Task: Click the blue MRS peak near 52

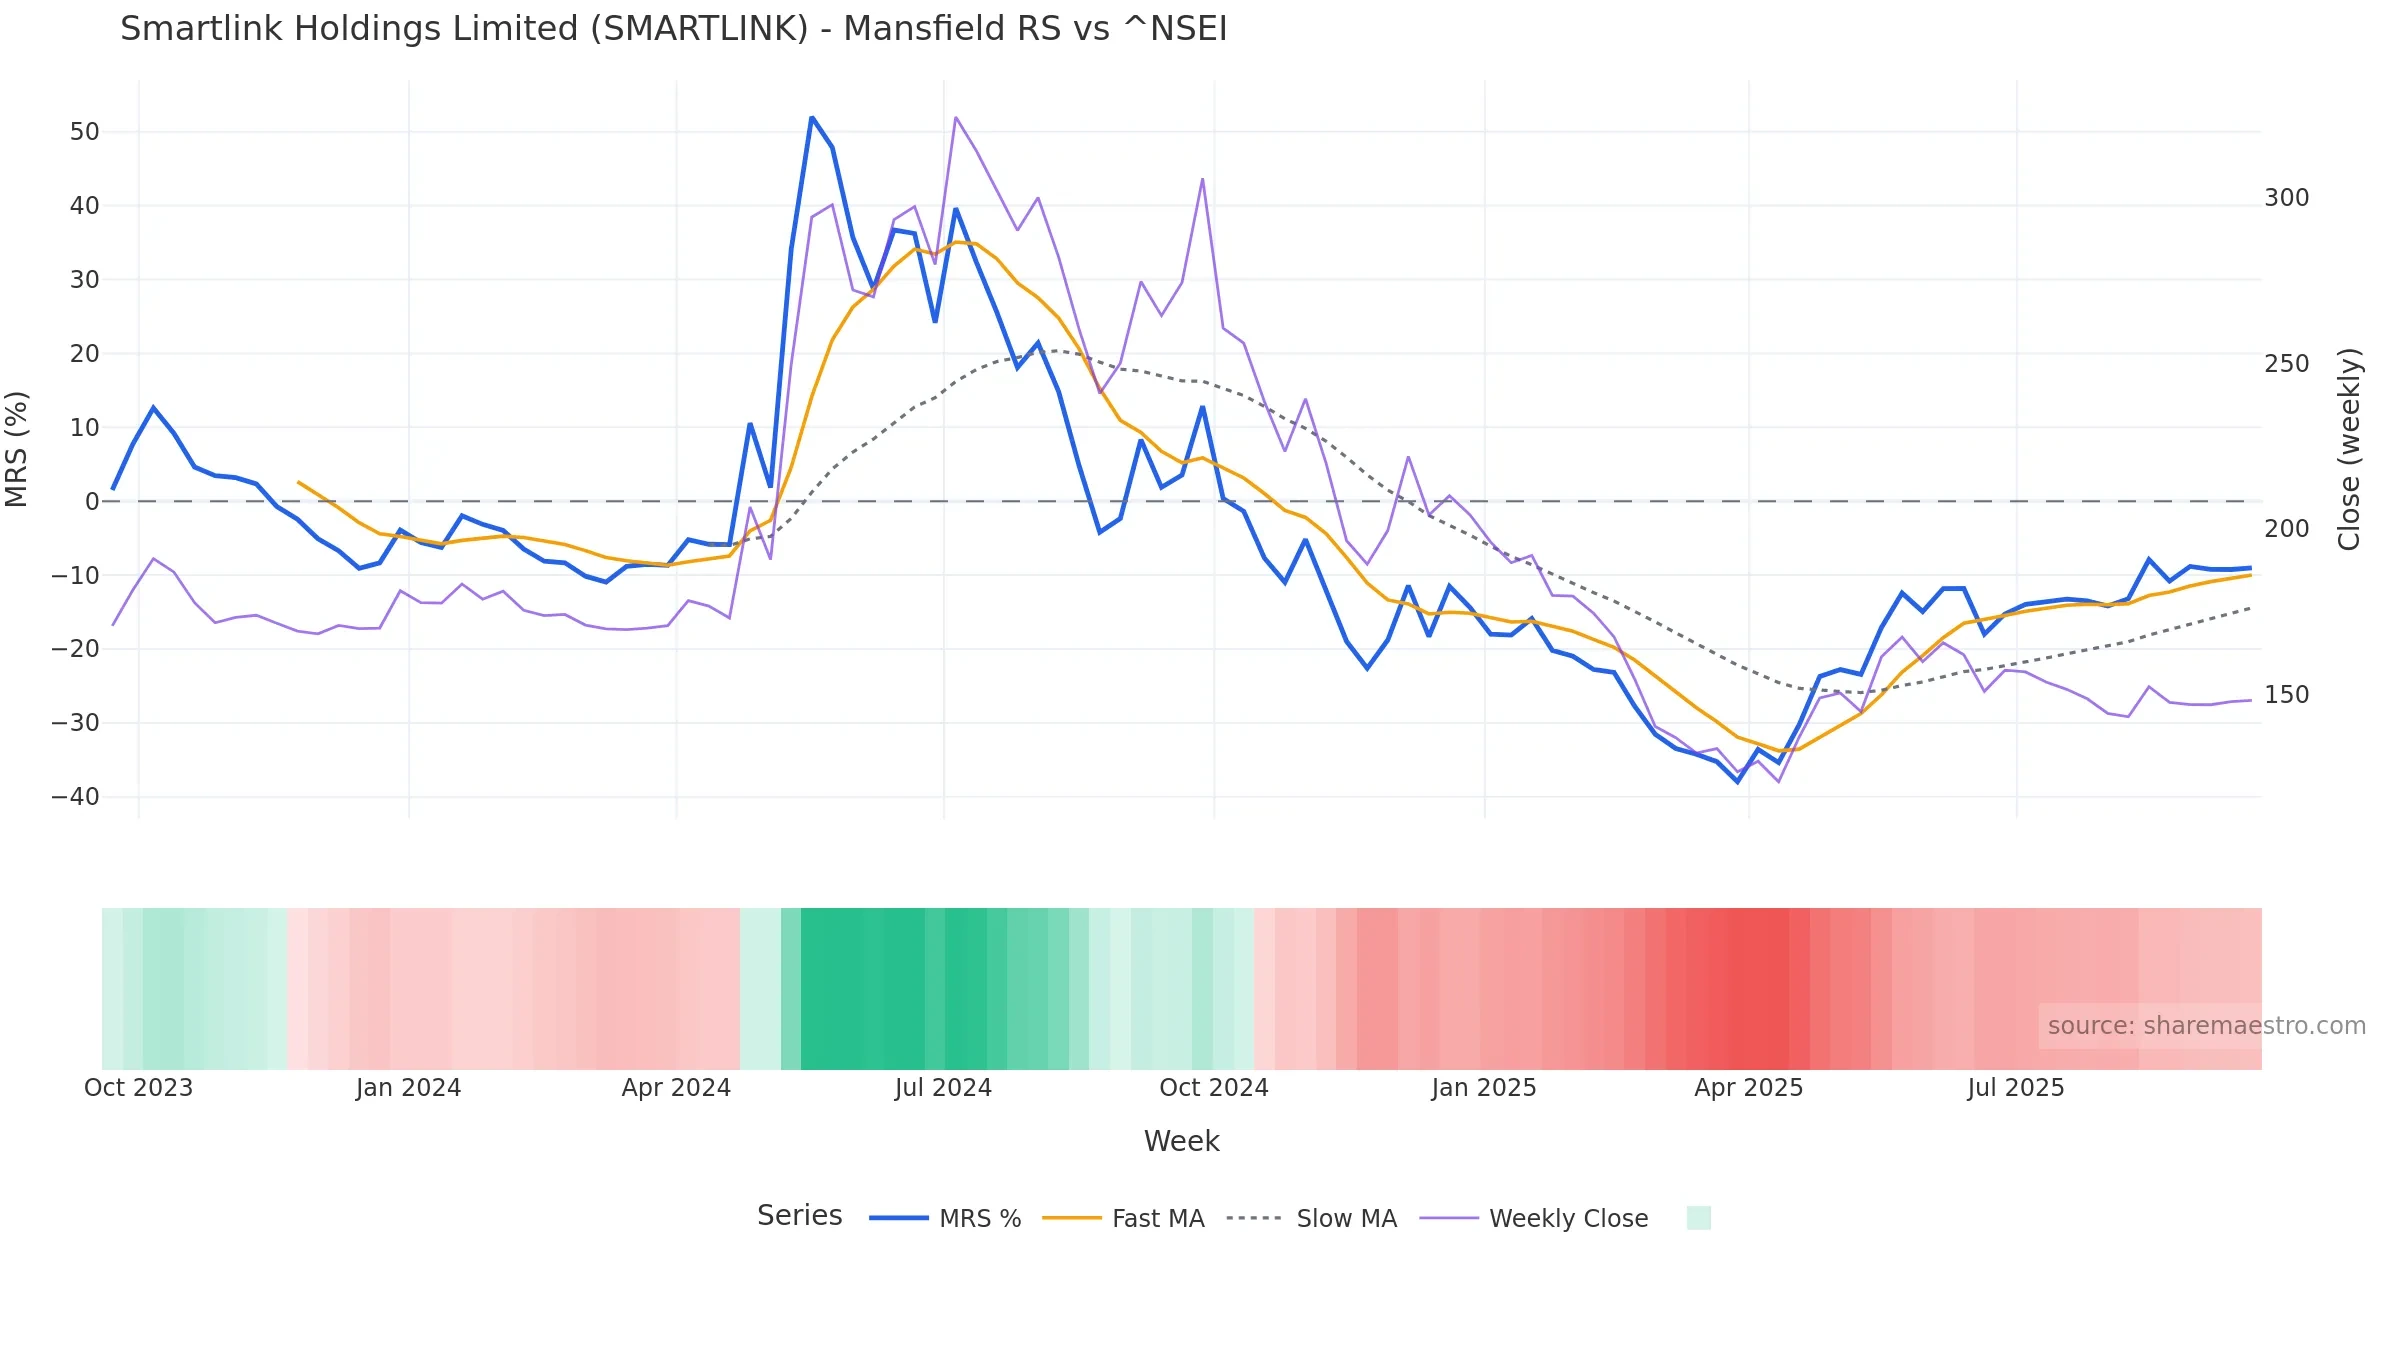Action: point(812,118)
